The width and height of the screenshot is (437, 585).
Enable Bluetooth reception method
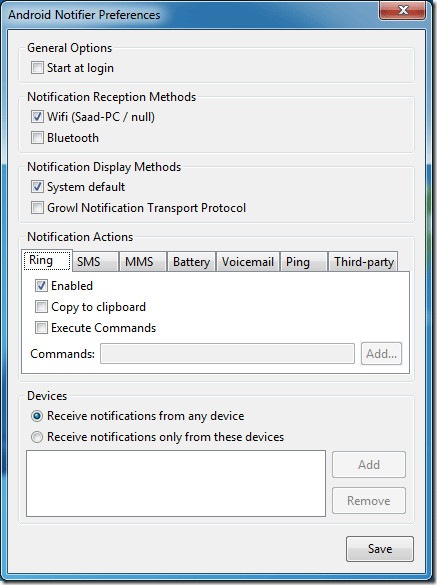point(37,138)
